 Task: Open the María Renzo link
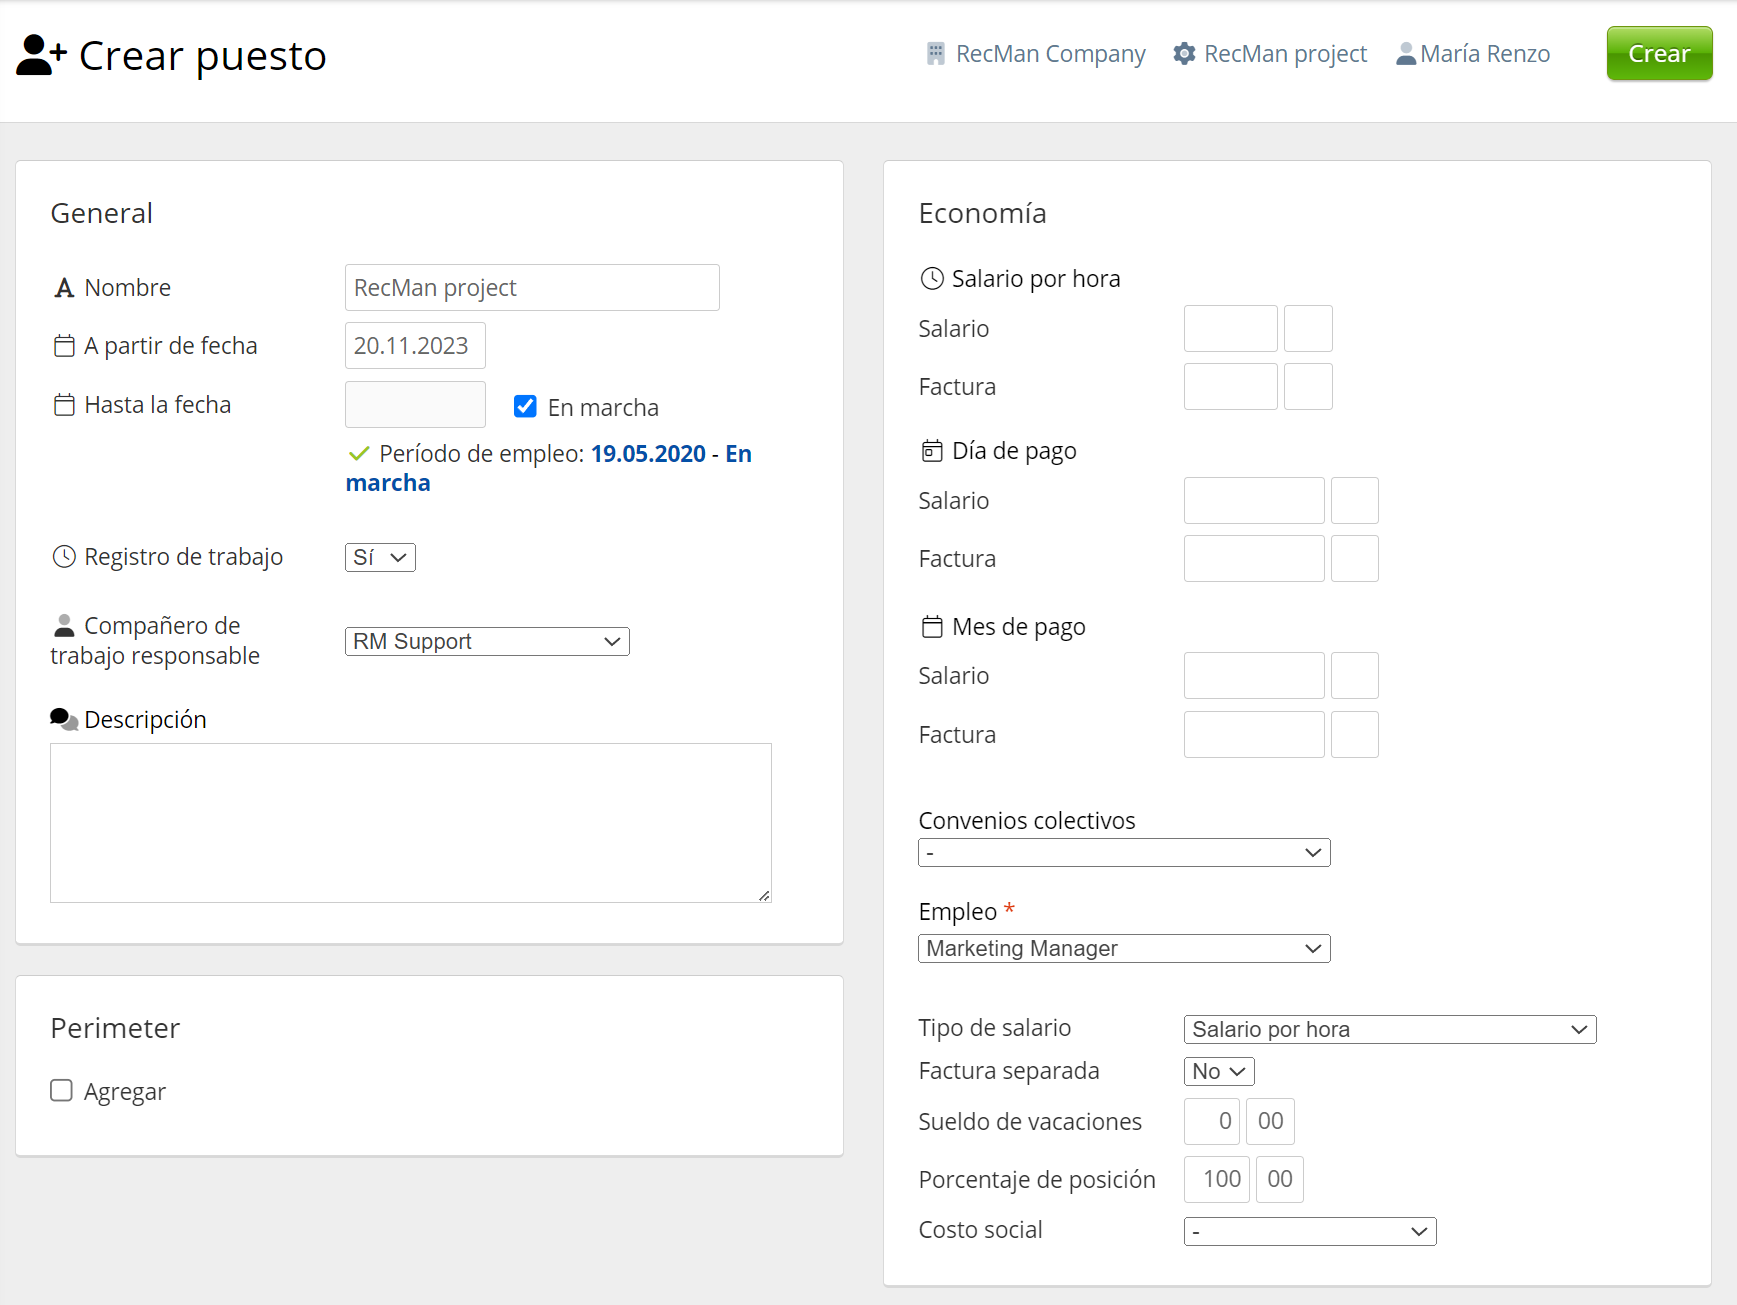(x=1484, y=54)
